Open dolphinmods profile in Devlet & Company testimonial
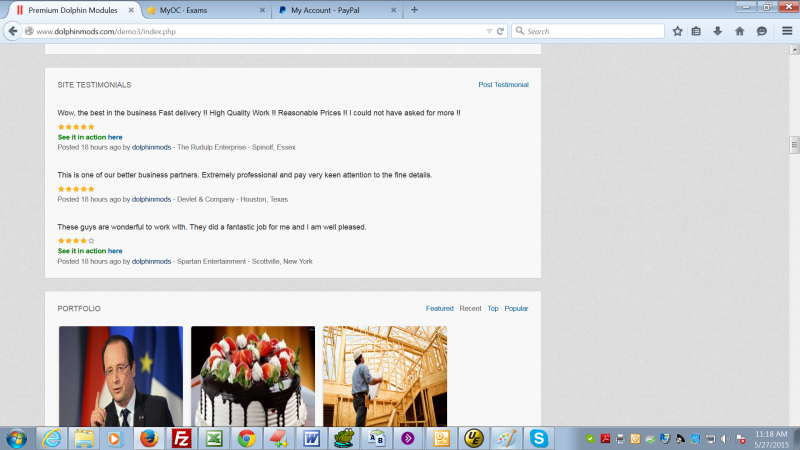Image resolution: width=800 pixels, height=450 pixels. click(152, 199)
